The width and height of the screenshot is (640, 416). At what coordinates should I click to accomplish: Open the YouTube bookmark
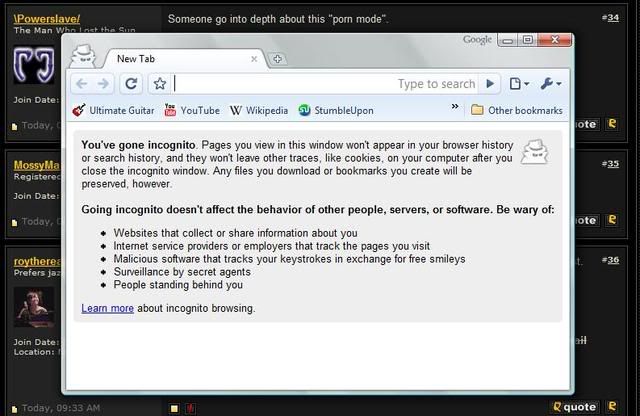[192, 110]
